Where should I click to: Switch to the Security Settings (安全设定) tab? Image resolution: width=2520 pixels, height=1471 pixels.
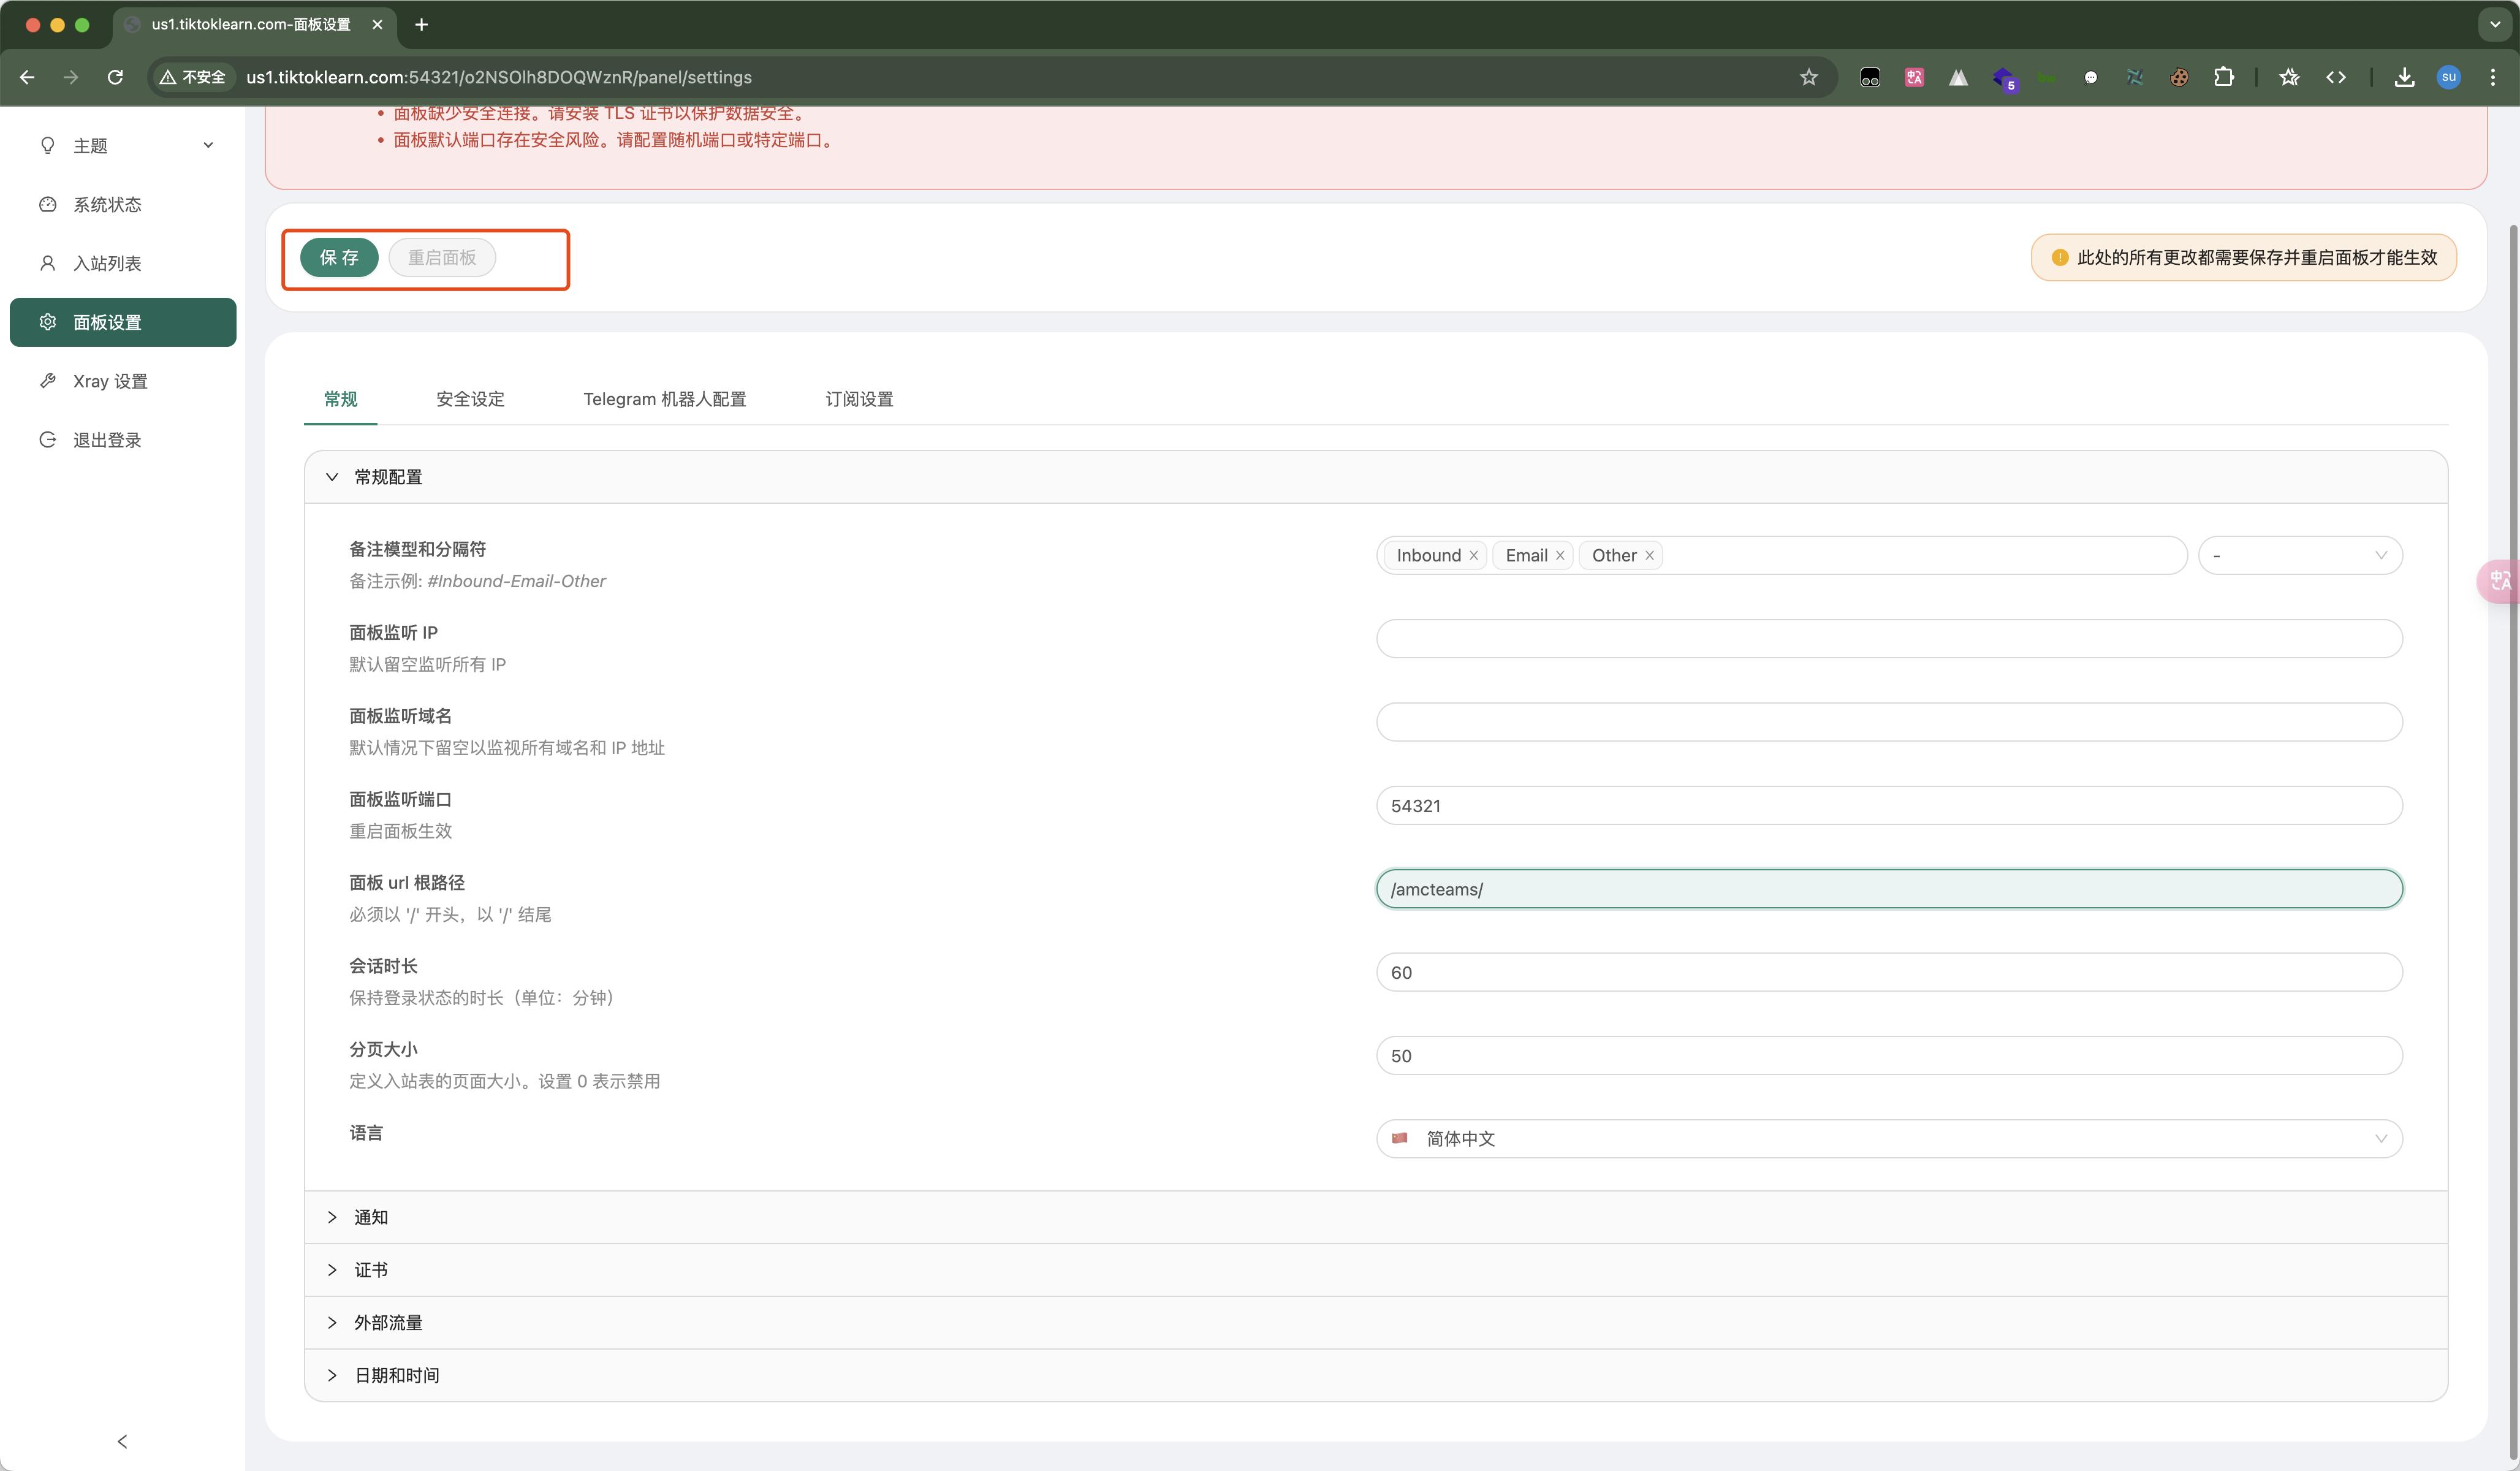[470, 399]
